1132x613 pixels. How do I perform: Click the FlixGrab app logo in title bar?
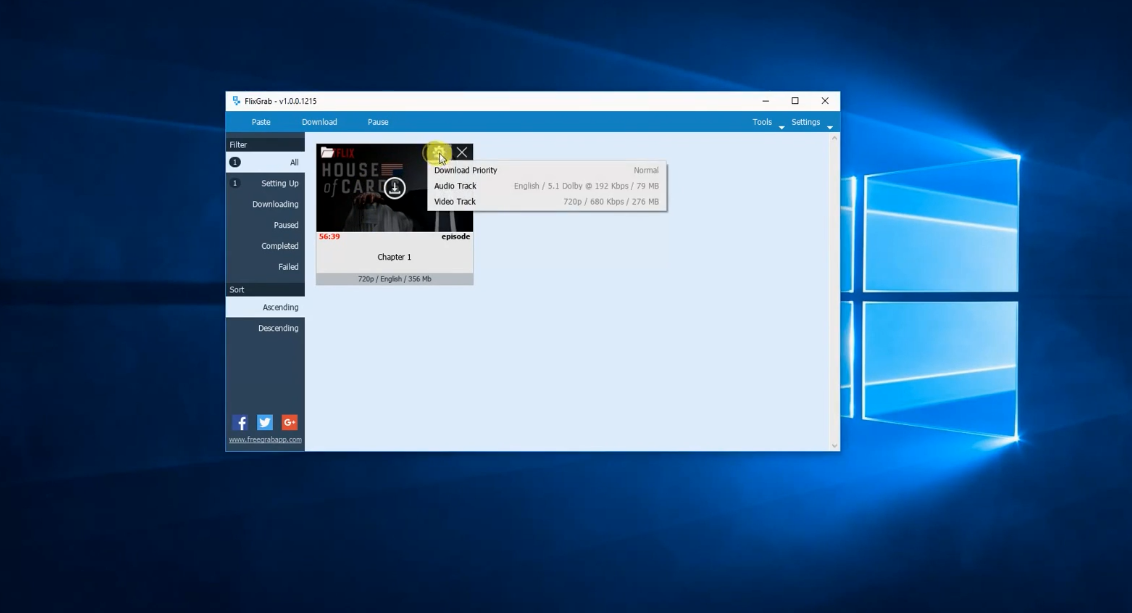[237, 101]
